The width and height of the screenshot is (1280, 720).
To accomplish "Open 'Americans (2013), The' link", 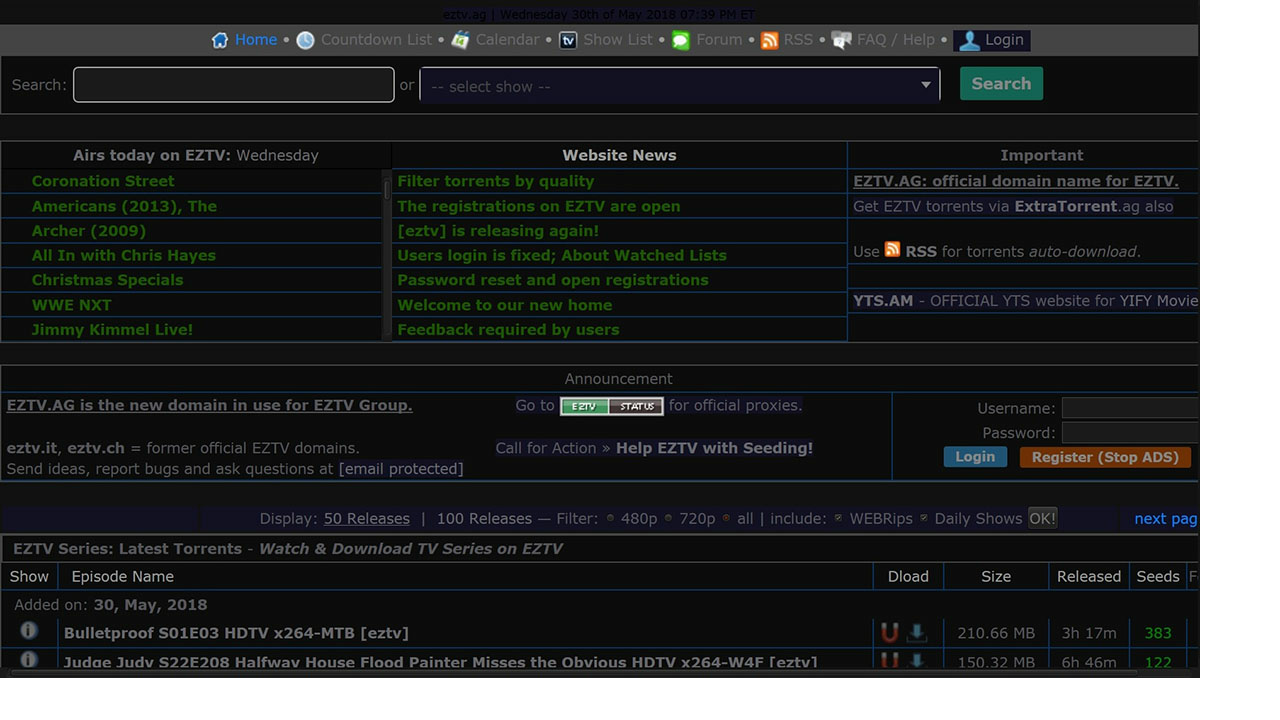I will tap(124, 206).
